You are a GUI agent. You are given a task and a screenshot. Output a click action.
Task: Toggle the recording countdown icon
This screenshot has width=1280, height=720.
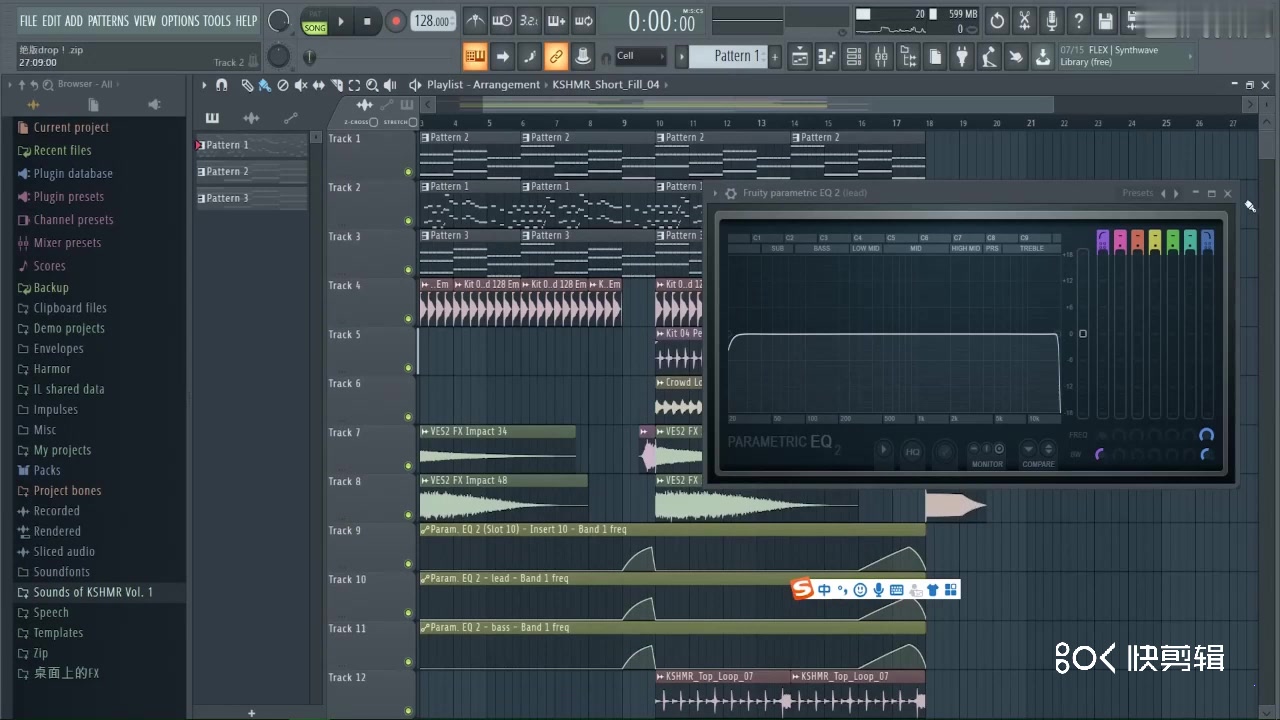[530, 21]
